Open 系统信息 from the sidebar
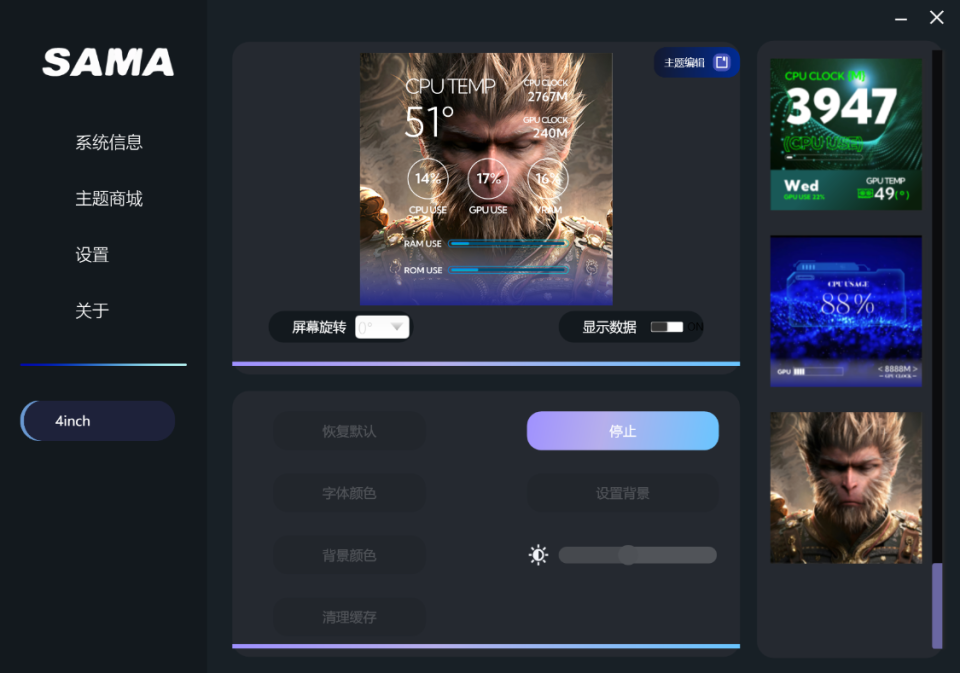 pos(107,142)
